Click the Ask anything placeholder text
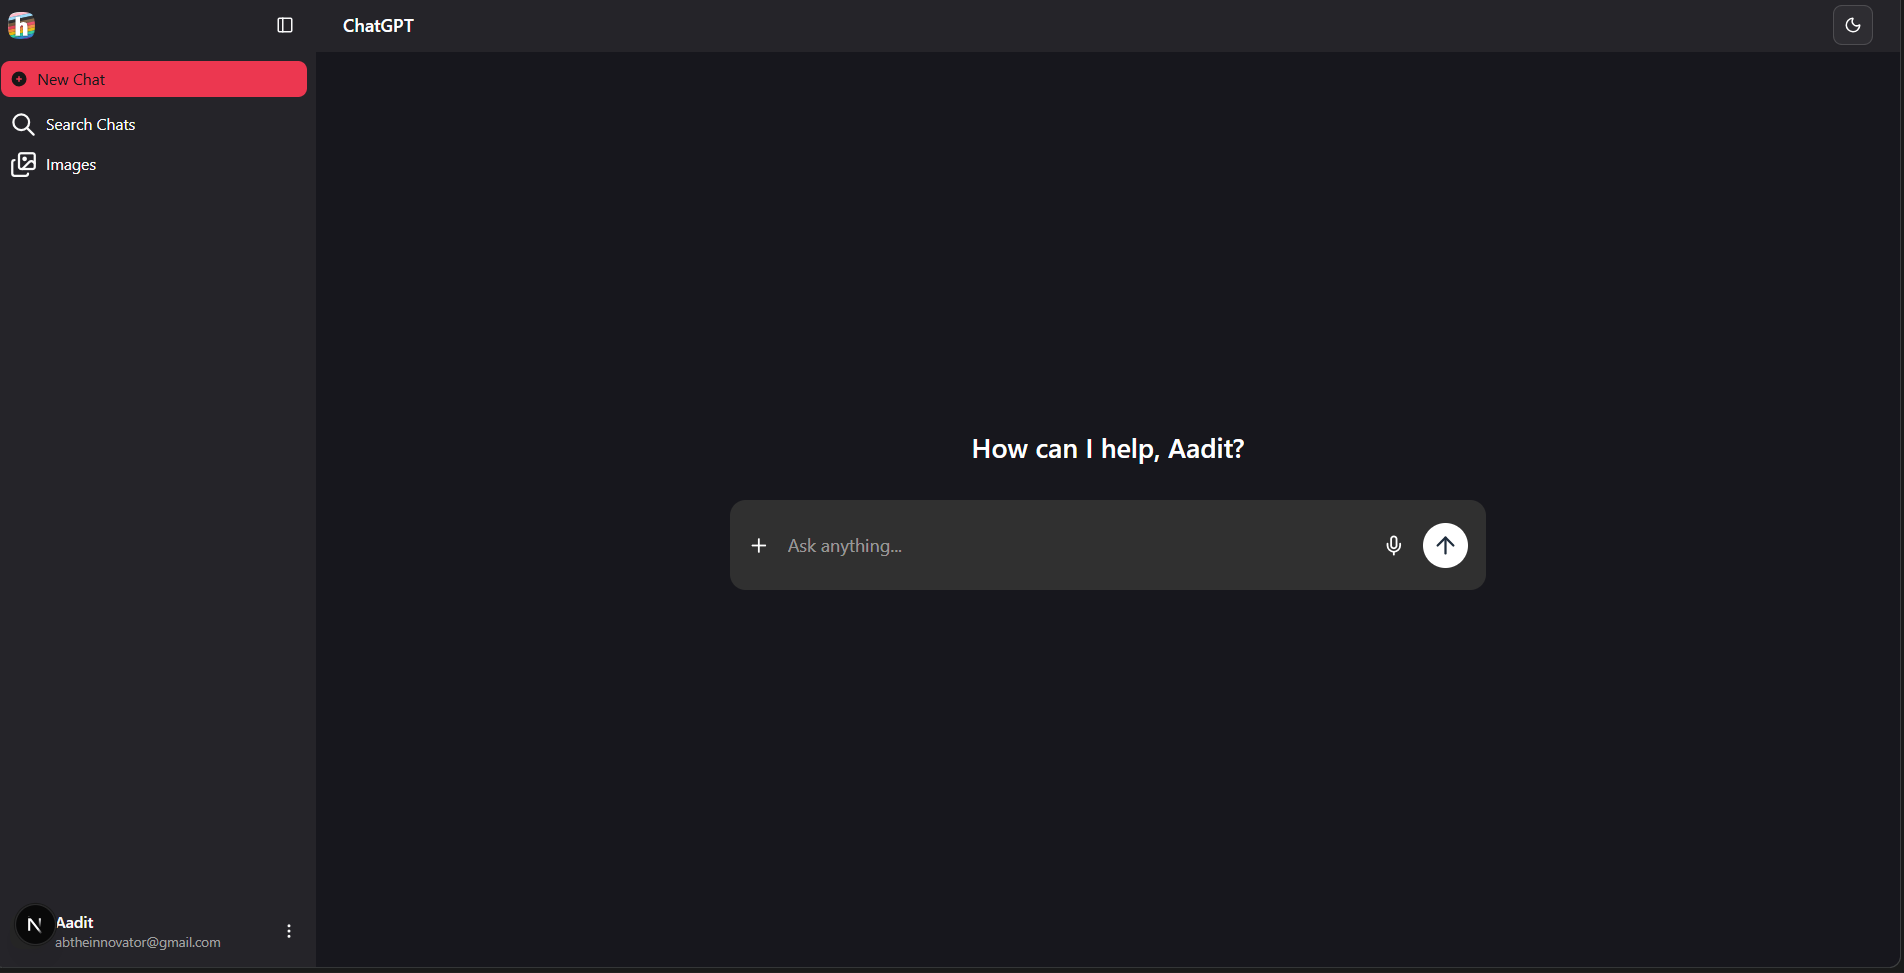Screen dimensions: 1904x973 (845, 546)
